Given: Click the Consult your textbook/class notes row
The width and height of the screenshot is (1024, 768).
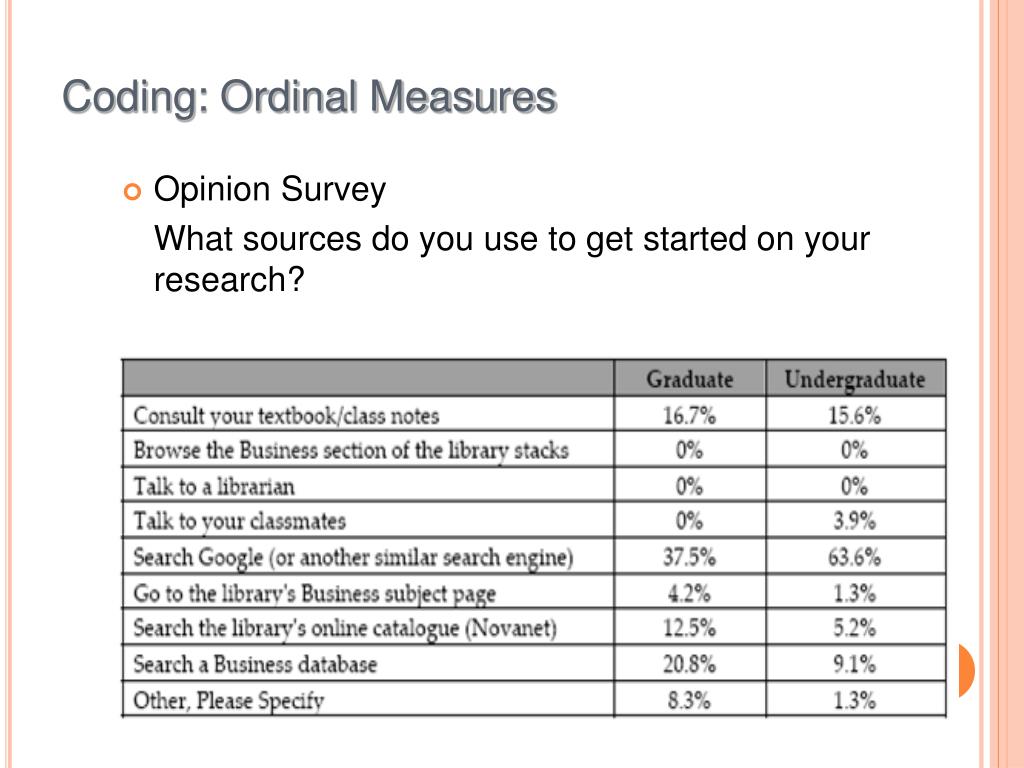Looking at the screenshot, I should click(x=534, y=415).
